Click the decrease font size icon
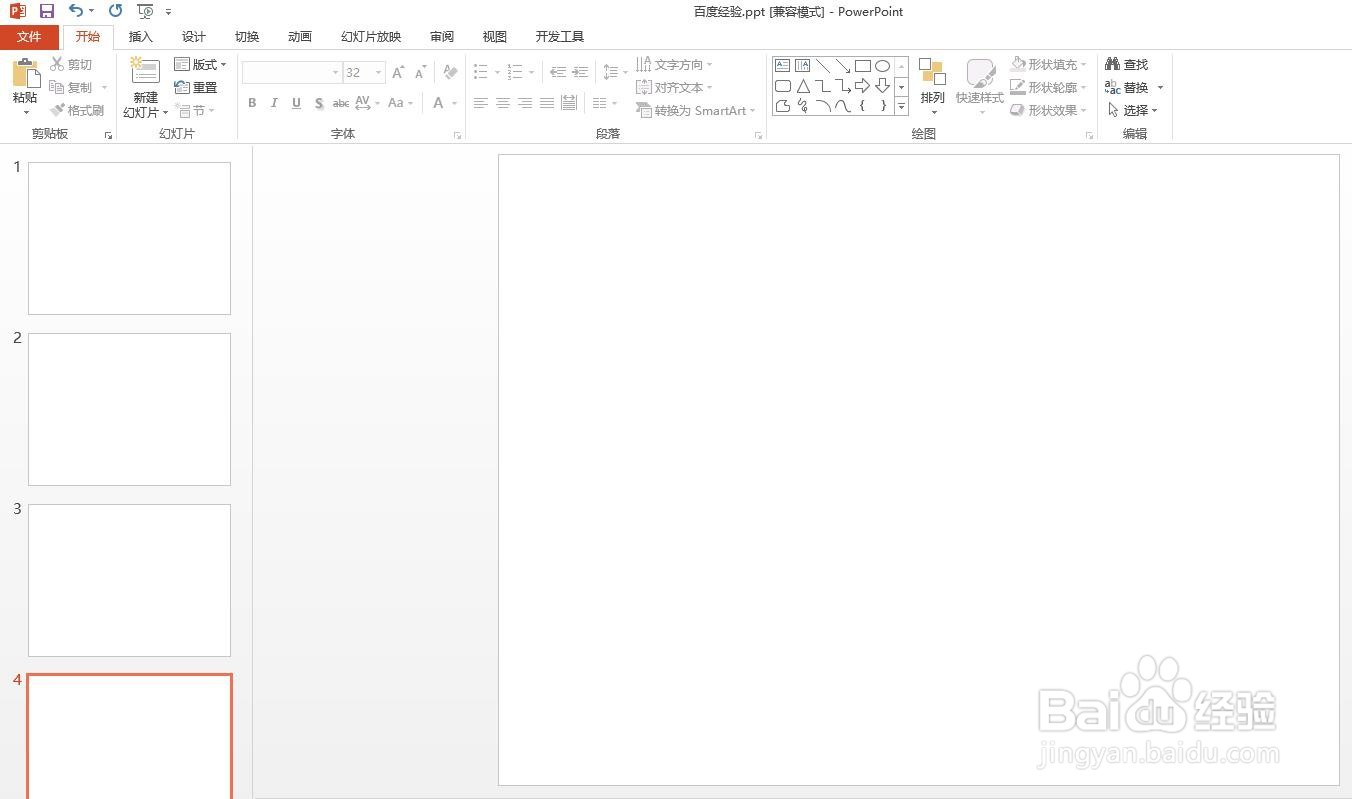 (x=420, y=72)
